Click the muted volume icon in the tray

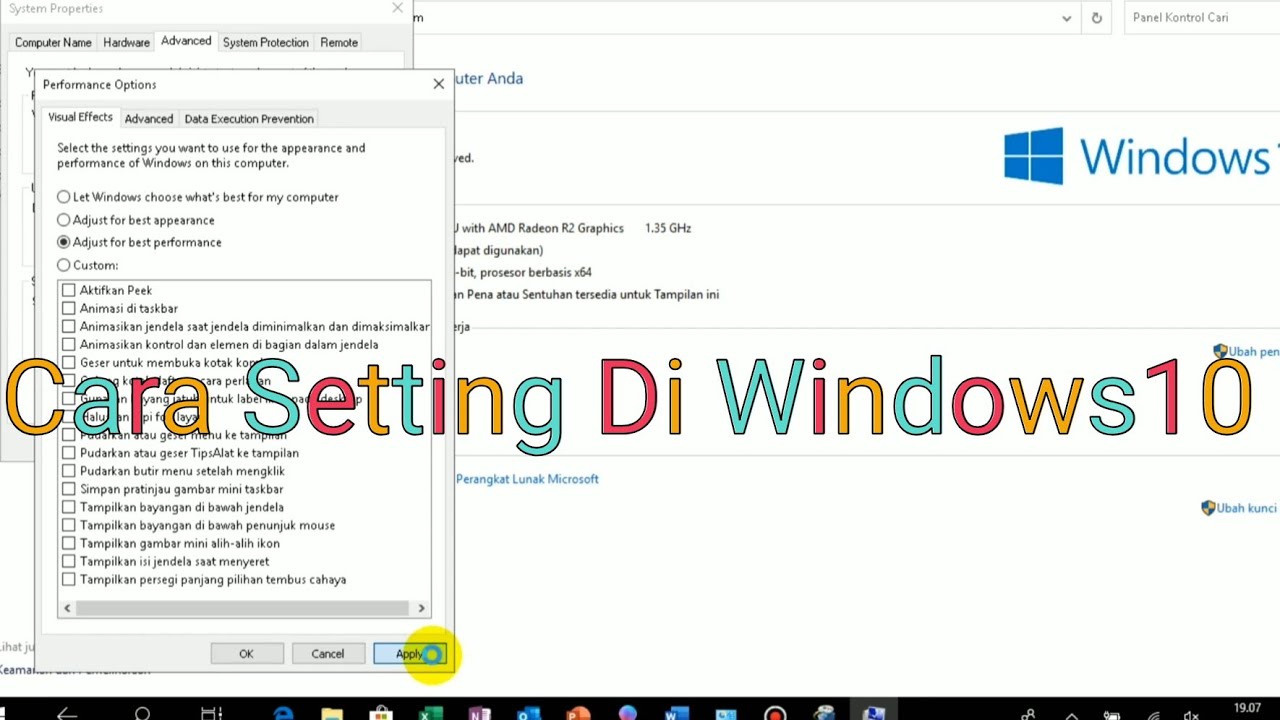coord(1191,715)
